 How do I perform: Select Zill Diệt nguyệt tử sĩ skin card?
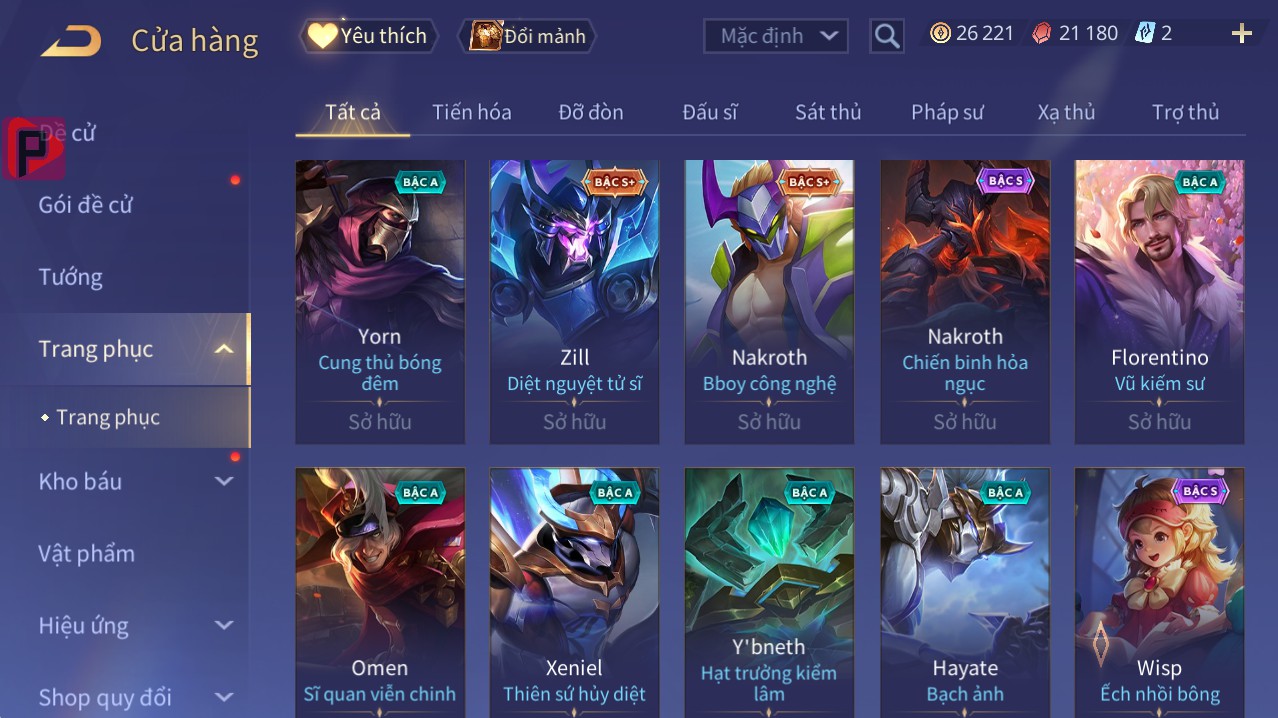[x=574, y=302]
